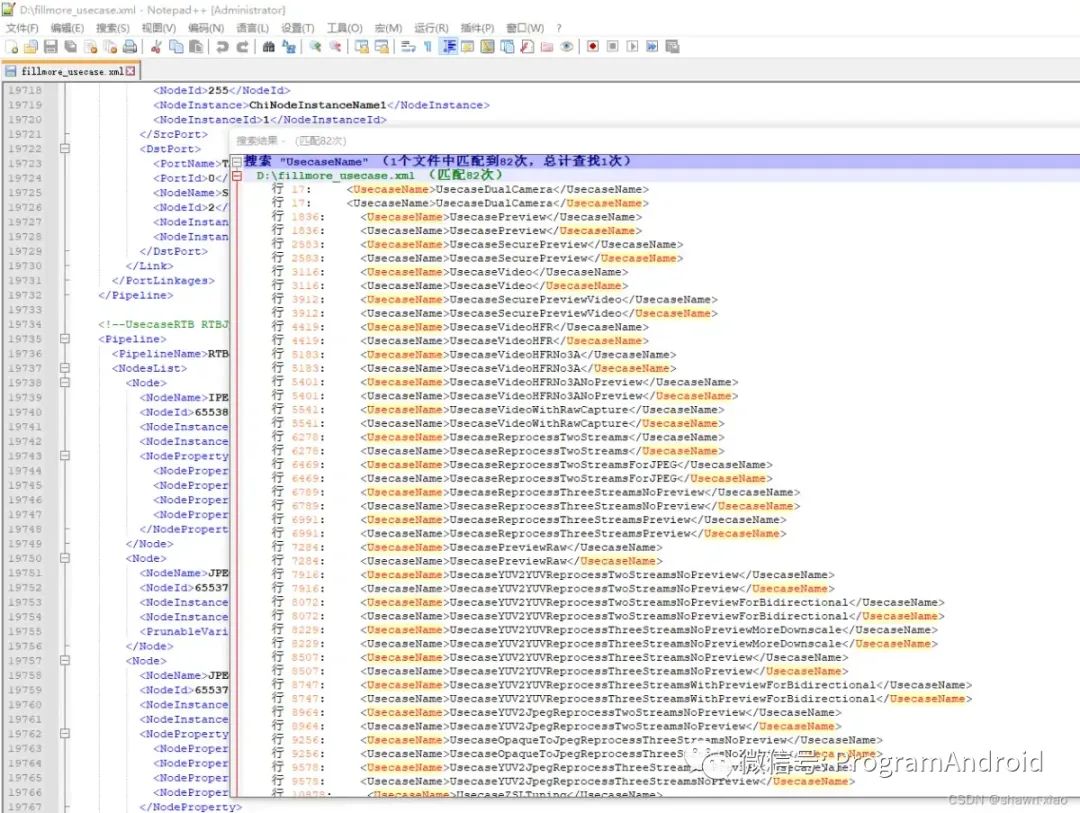Click line number 19734 in the margin
The width and height of the screenshot is (1080, 813).
pyautogui.click(x=25, y=324)
